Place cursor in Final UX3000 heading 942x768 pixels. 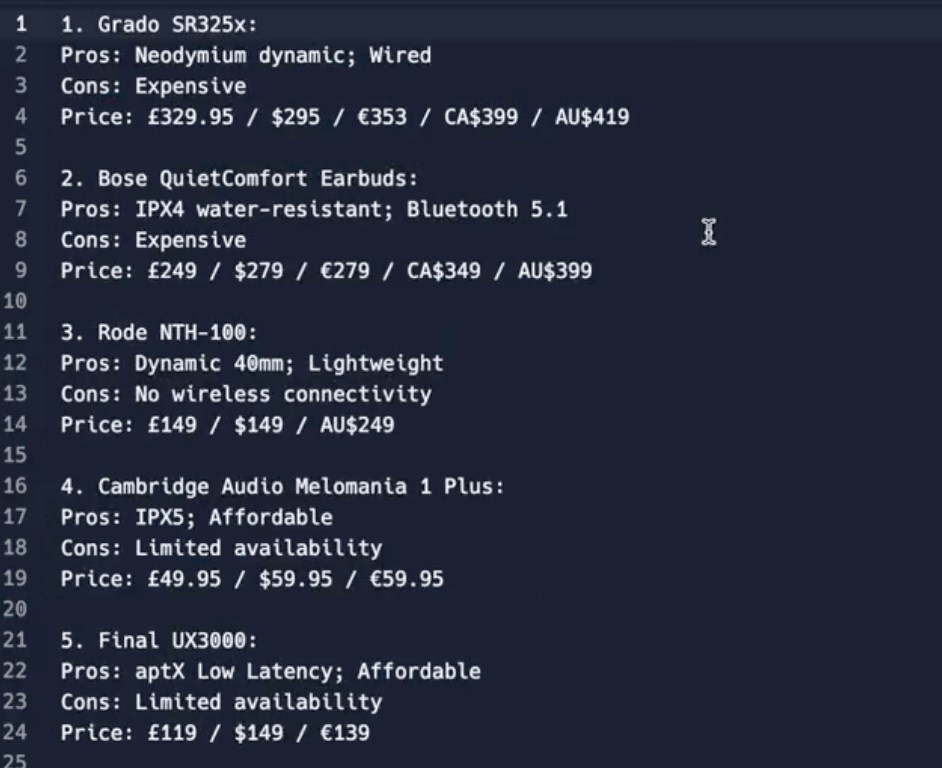pos(159,640)
